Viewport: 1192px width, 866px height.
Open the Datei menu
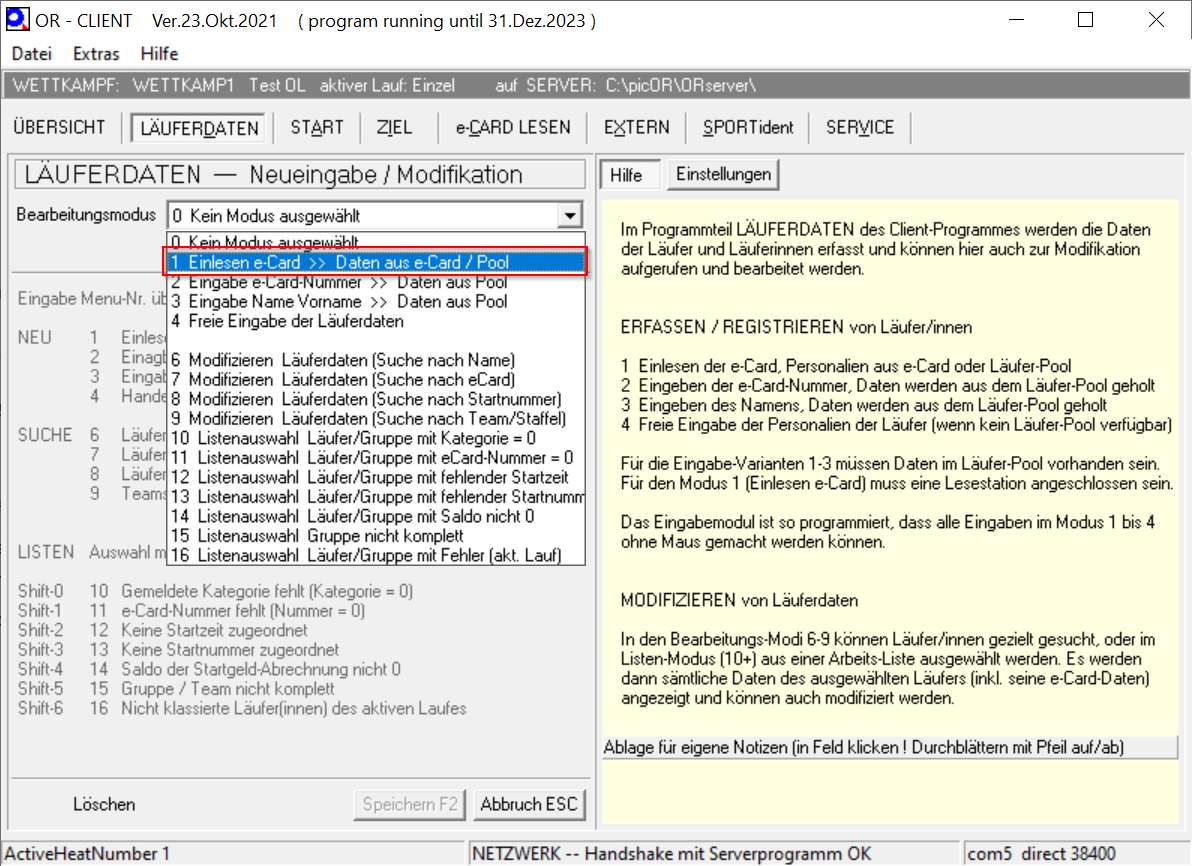(x=31, y=54)
